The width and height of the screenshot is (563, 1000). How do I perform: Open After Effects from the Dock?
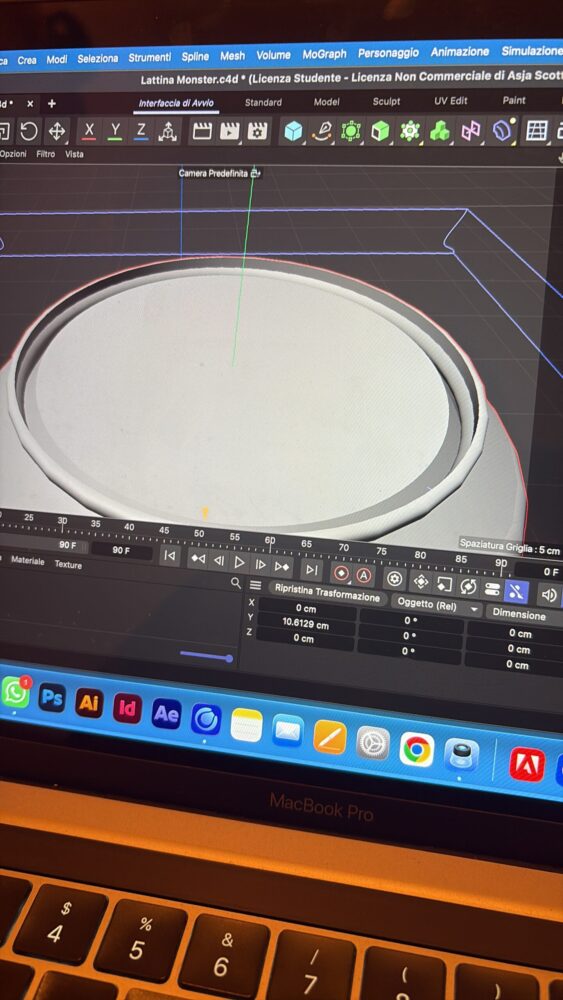pyautogui.click(x=166, y=714)
